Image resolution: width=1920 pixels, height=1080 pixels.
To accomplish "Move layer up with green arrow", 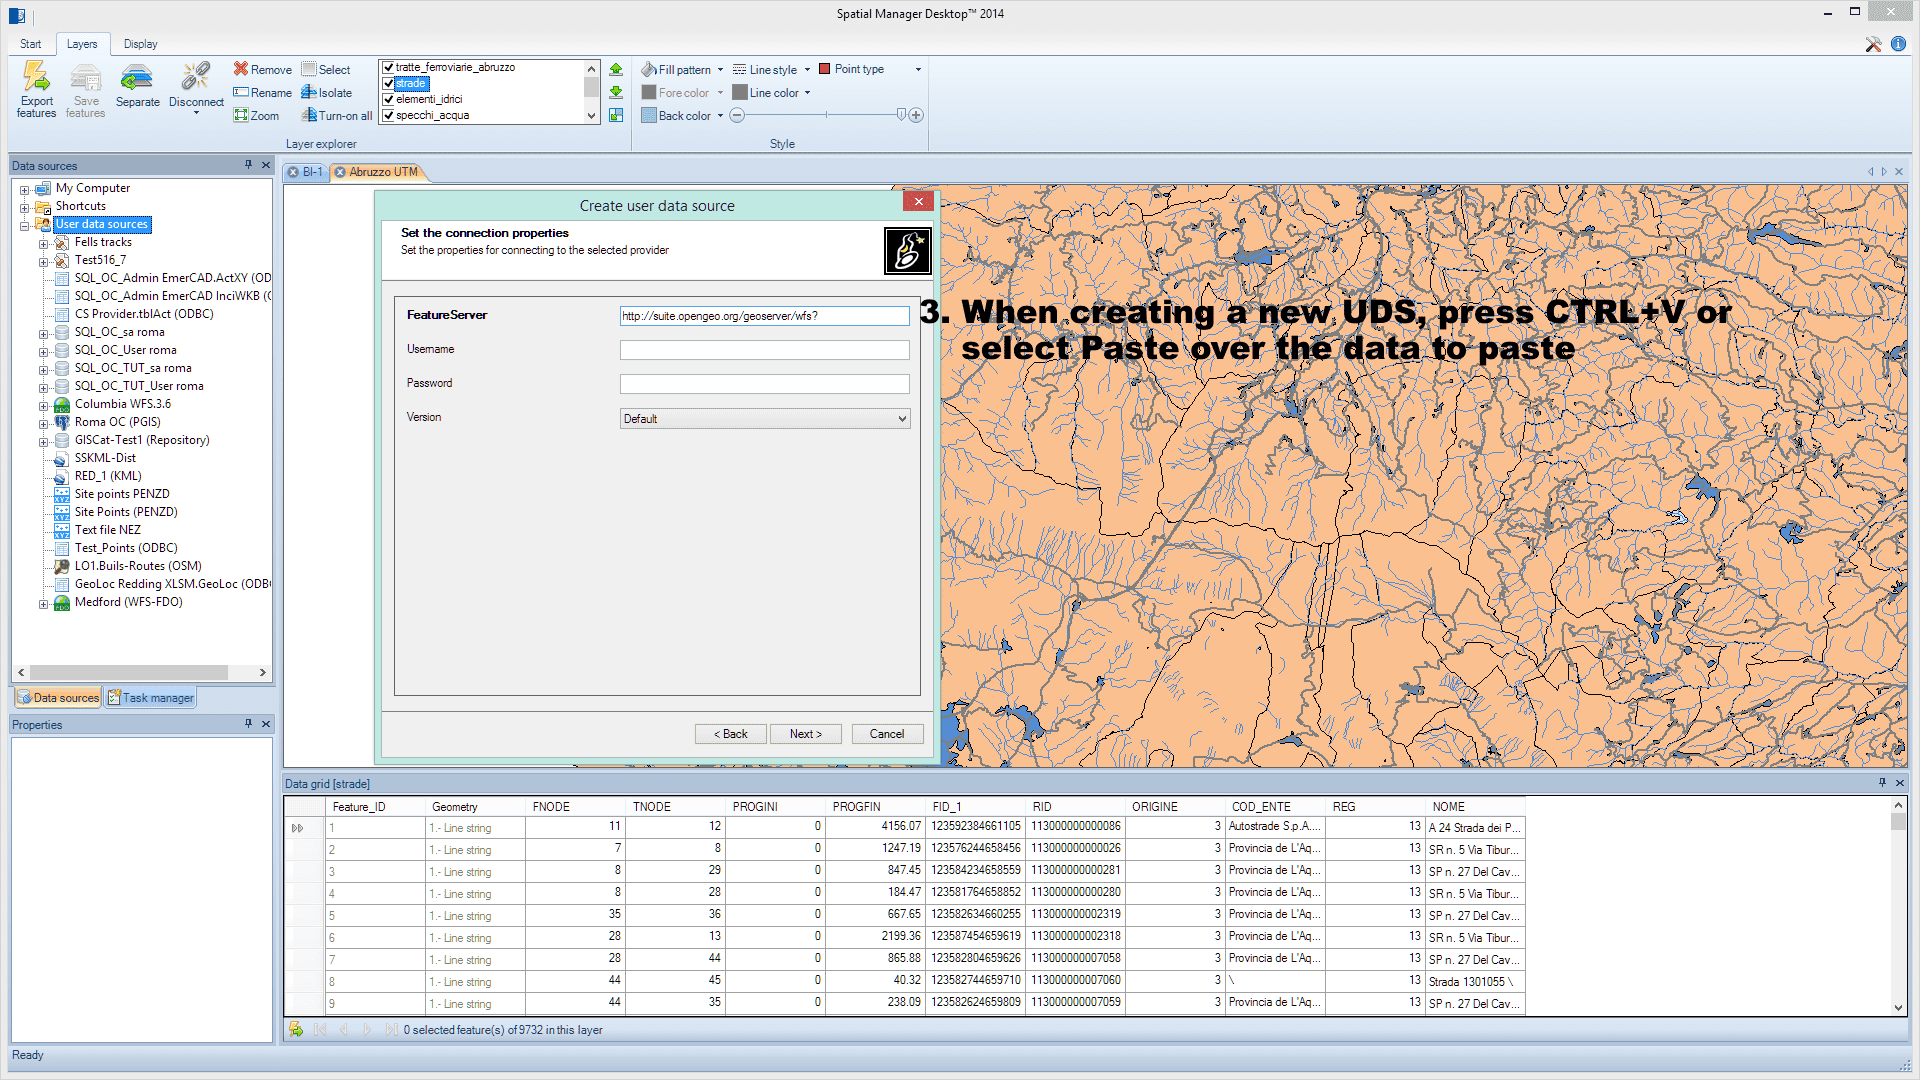I will (x=616, y=69).
